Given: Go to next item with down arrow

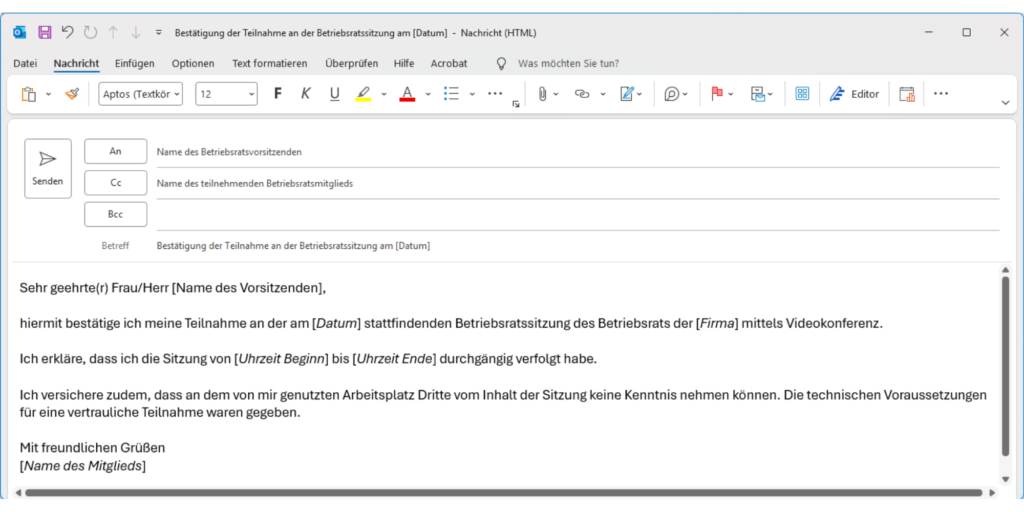Looking at the screenshot, I should coord(135,32).
